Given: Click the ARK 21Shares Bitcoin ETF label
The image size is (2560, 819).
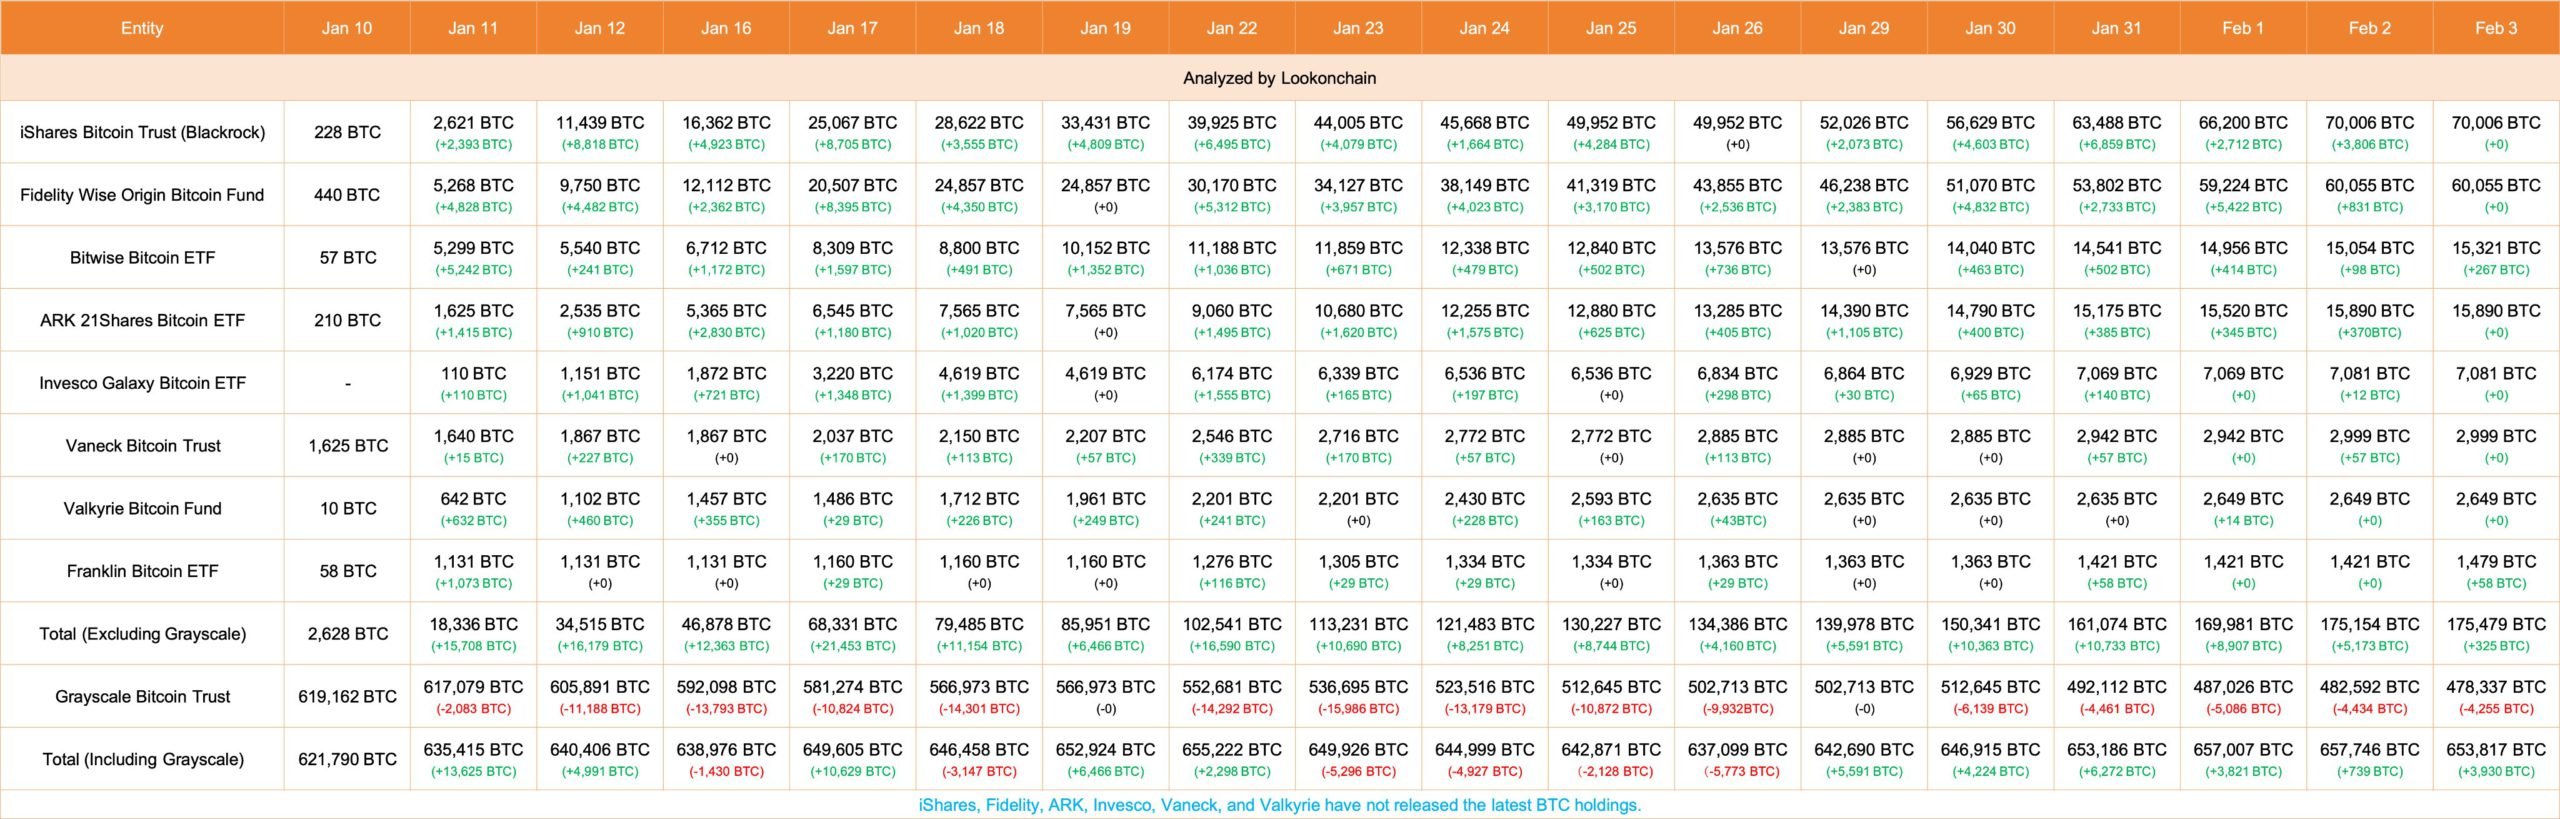Looking at the screenshot, I should coord(142,320).
